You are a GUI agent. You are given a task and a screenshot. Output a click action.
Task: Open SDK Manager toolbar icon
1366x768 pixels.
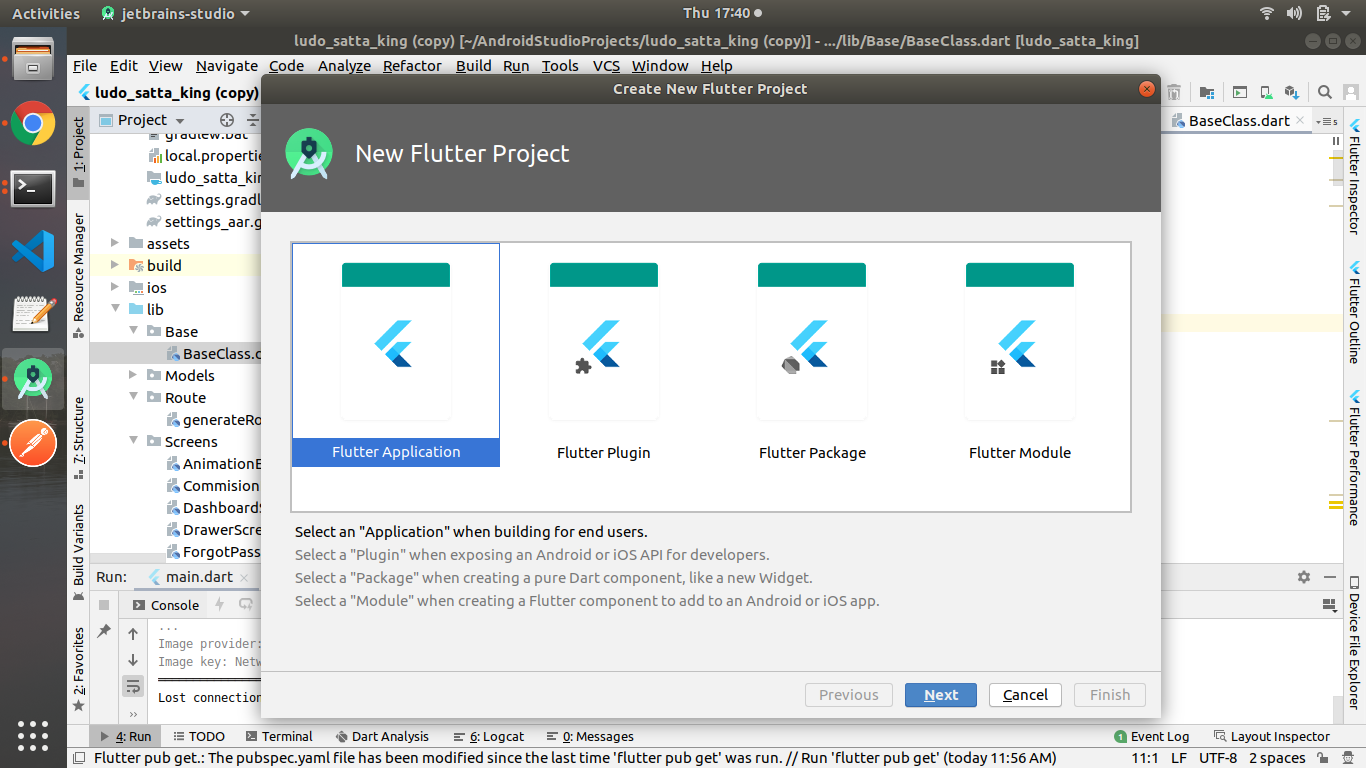tap(1292, 92)
